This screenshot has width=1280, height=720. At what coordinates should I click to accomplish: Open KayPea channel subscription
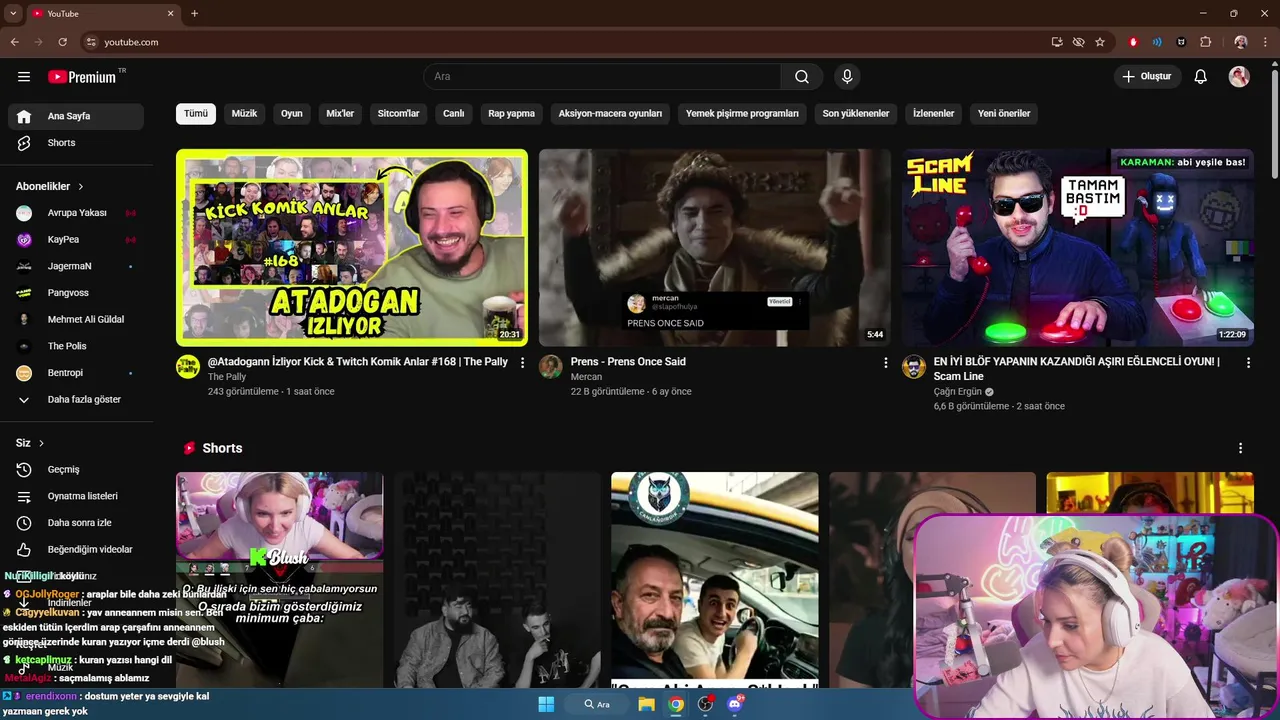click(x=76, y=240)
